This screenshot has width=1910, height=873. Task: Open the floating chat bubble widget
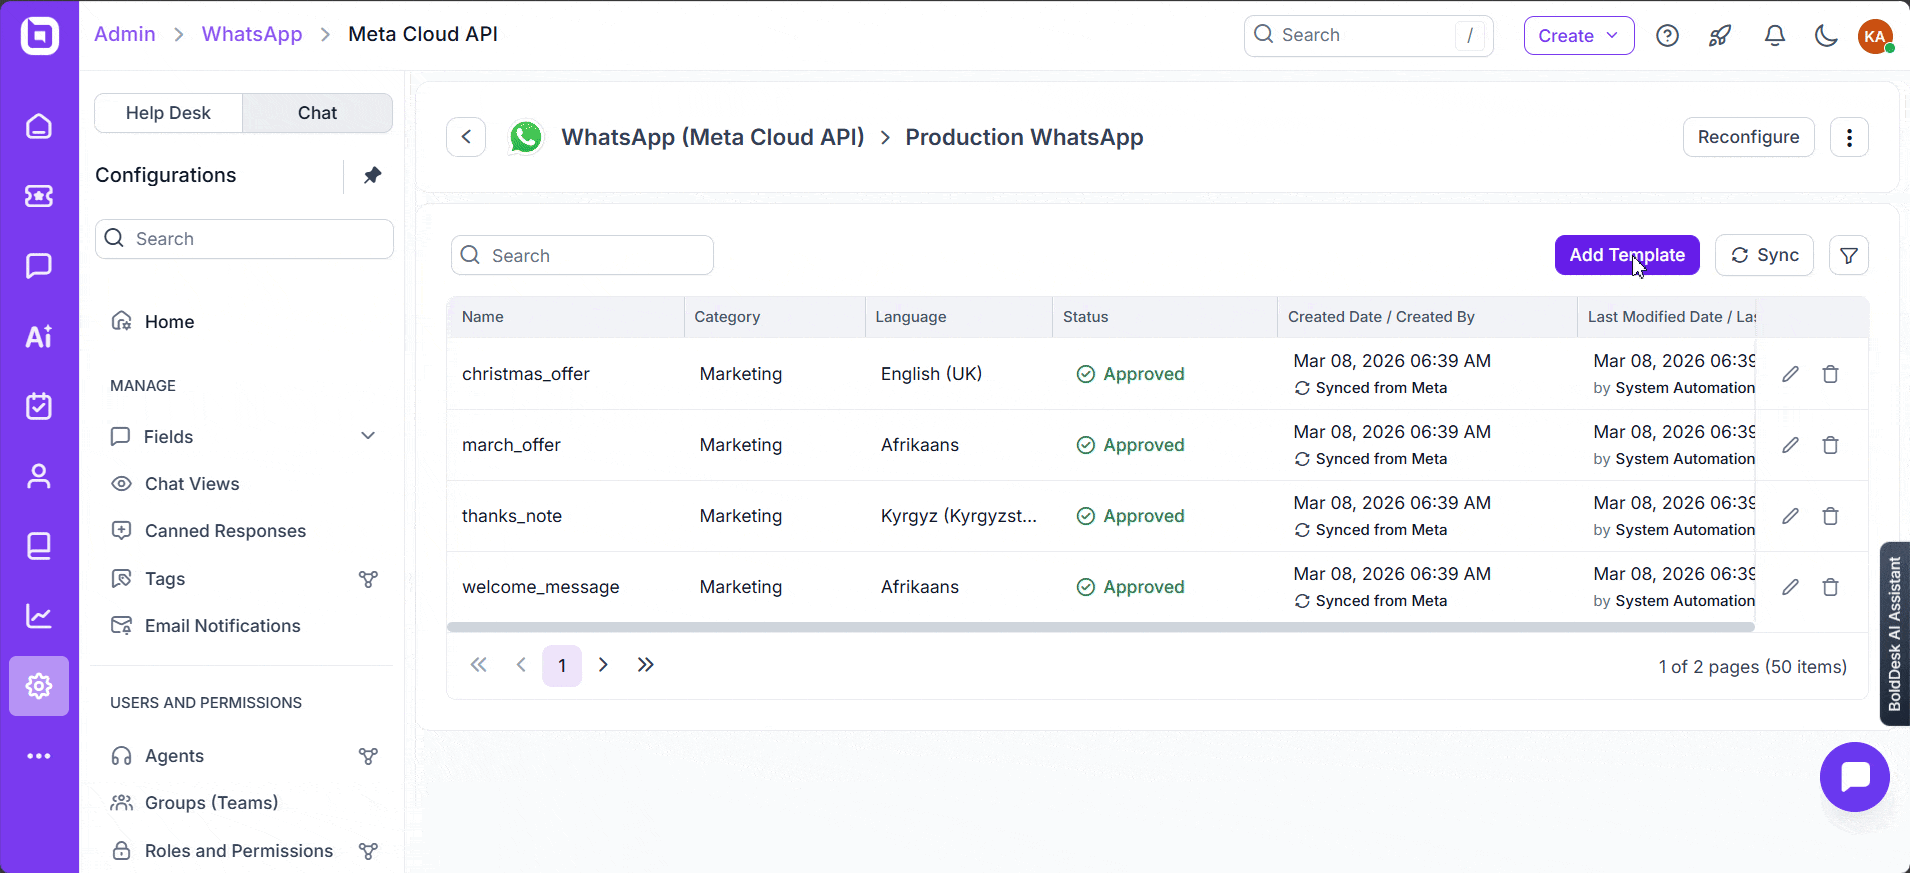click(x=1855, y=777)
